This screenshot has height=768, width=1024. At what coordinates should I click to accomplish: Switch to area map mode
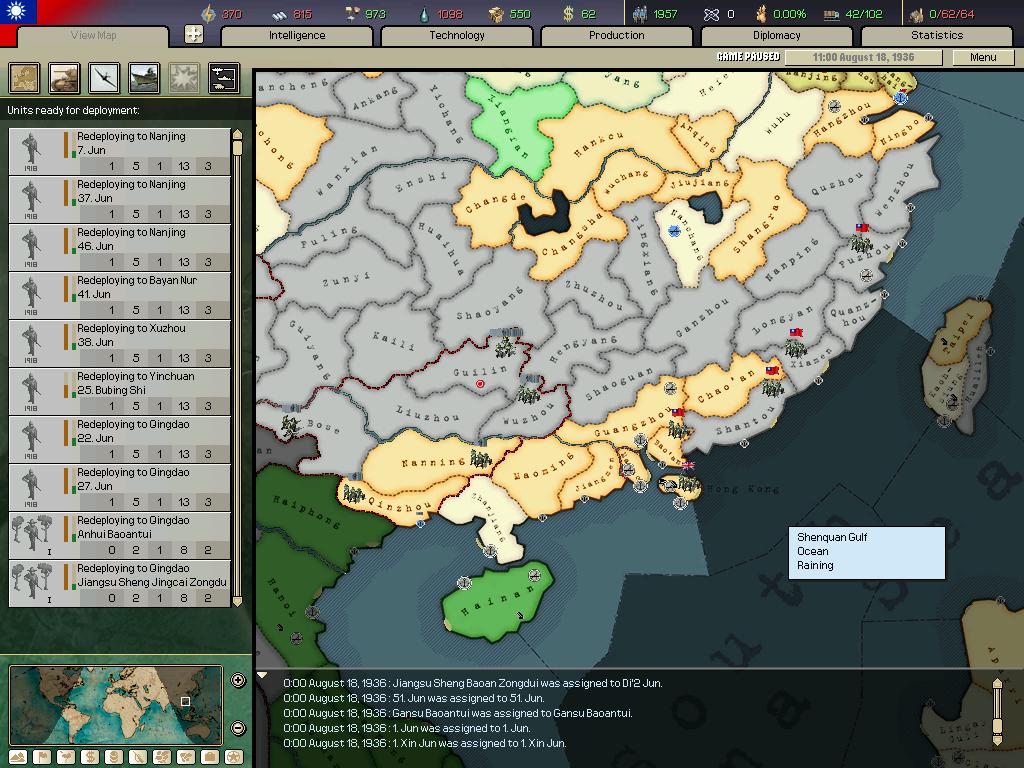(x=186, y=757)
